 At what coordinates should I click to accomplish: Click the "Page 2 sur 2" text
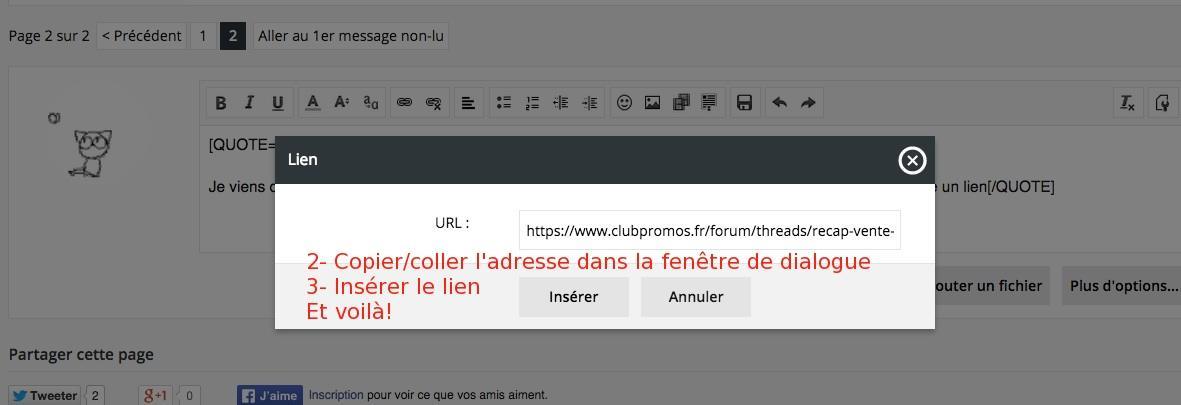49,35
